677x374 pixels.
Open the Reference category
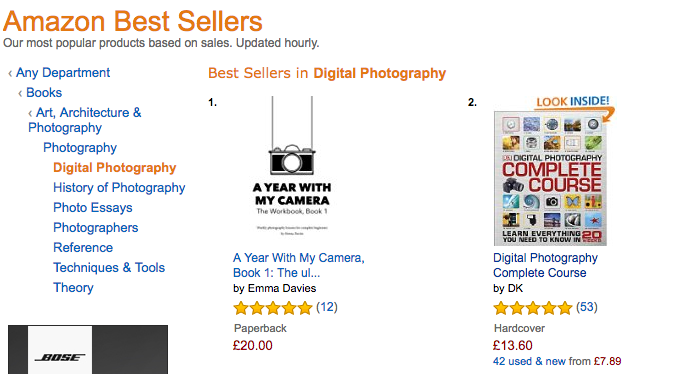[x=83, y=247]
